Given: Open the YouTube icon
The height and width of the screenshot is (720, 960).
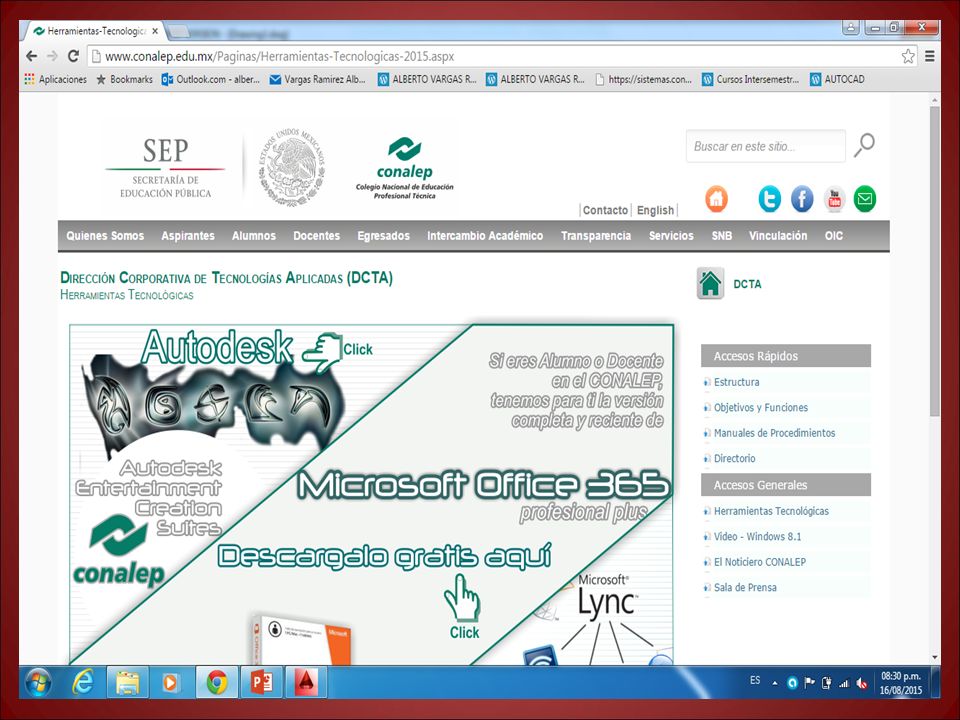Looking at the screenshot, I should click(834, 199).
